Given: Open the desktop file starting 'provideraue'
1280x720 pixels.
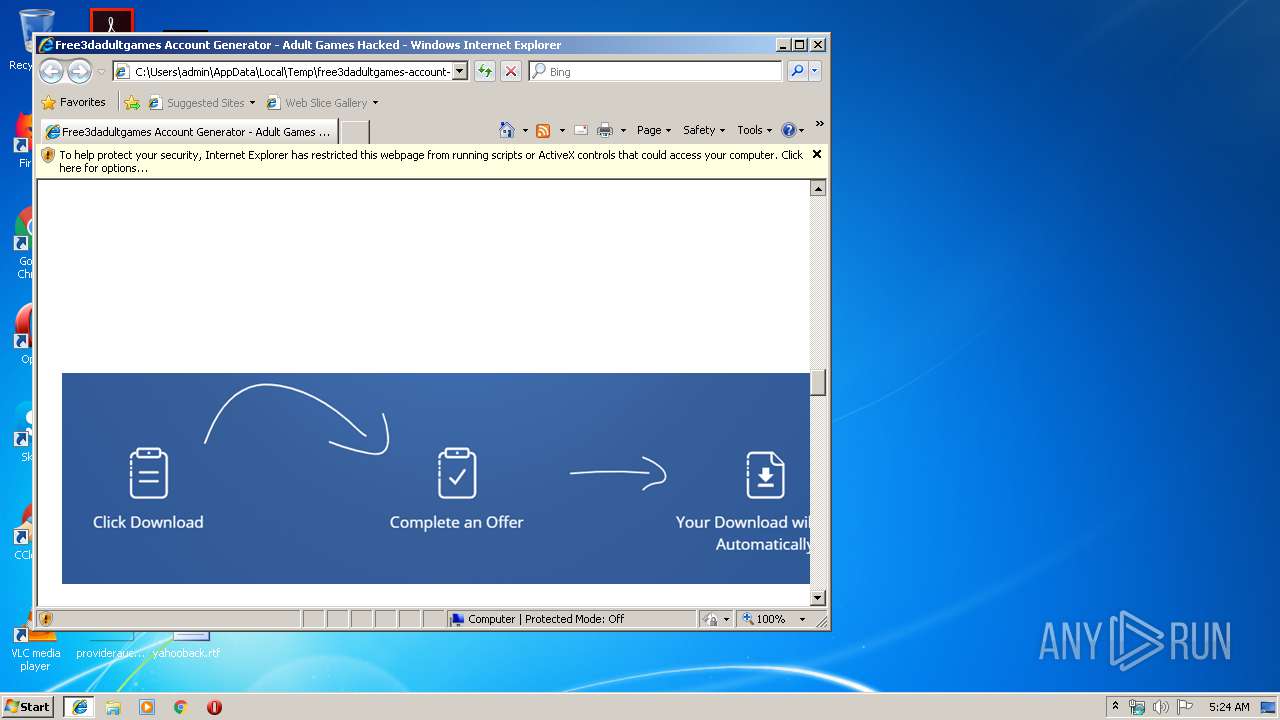Looking at the screenshot, I should [111, 646].
